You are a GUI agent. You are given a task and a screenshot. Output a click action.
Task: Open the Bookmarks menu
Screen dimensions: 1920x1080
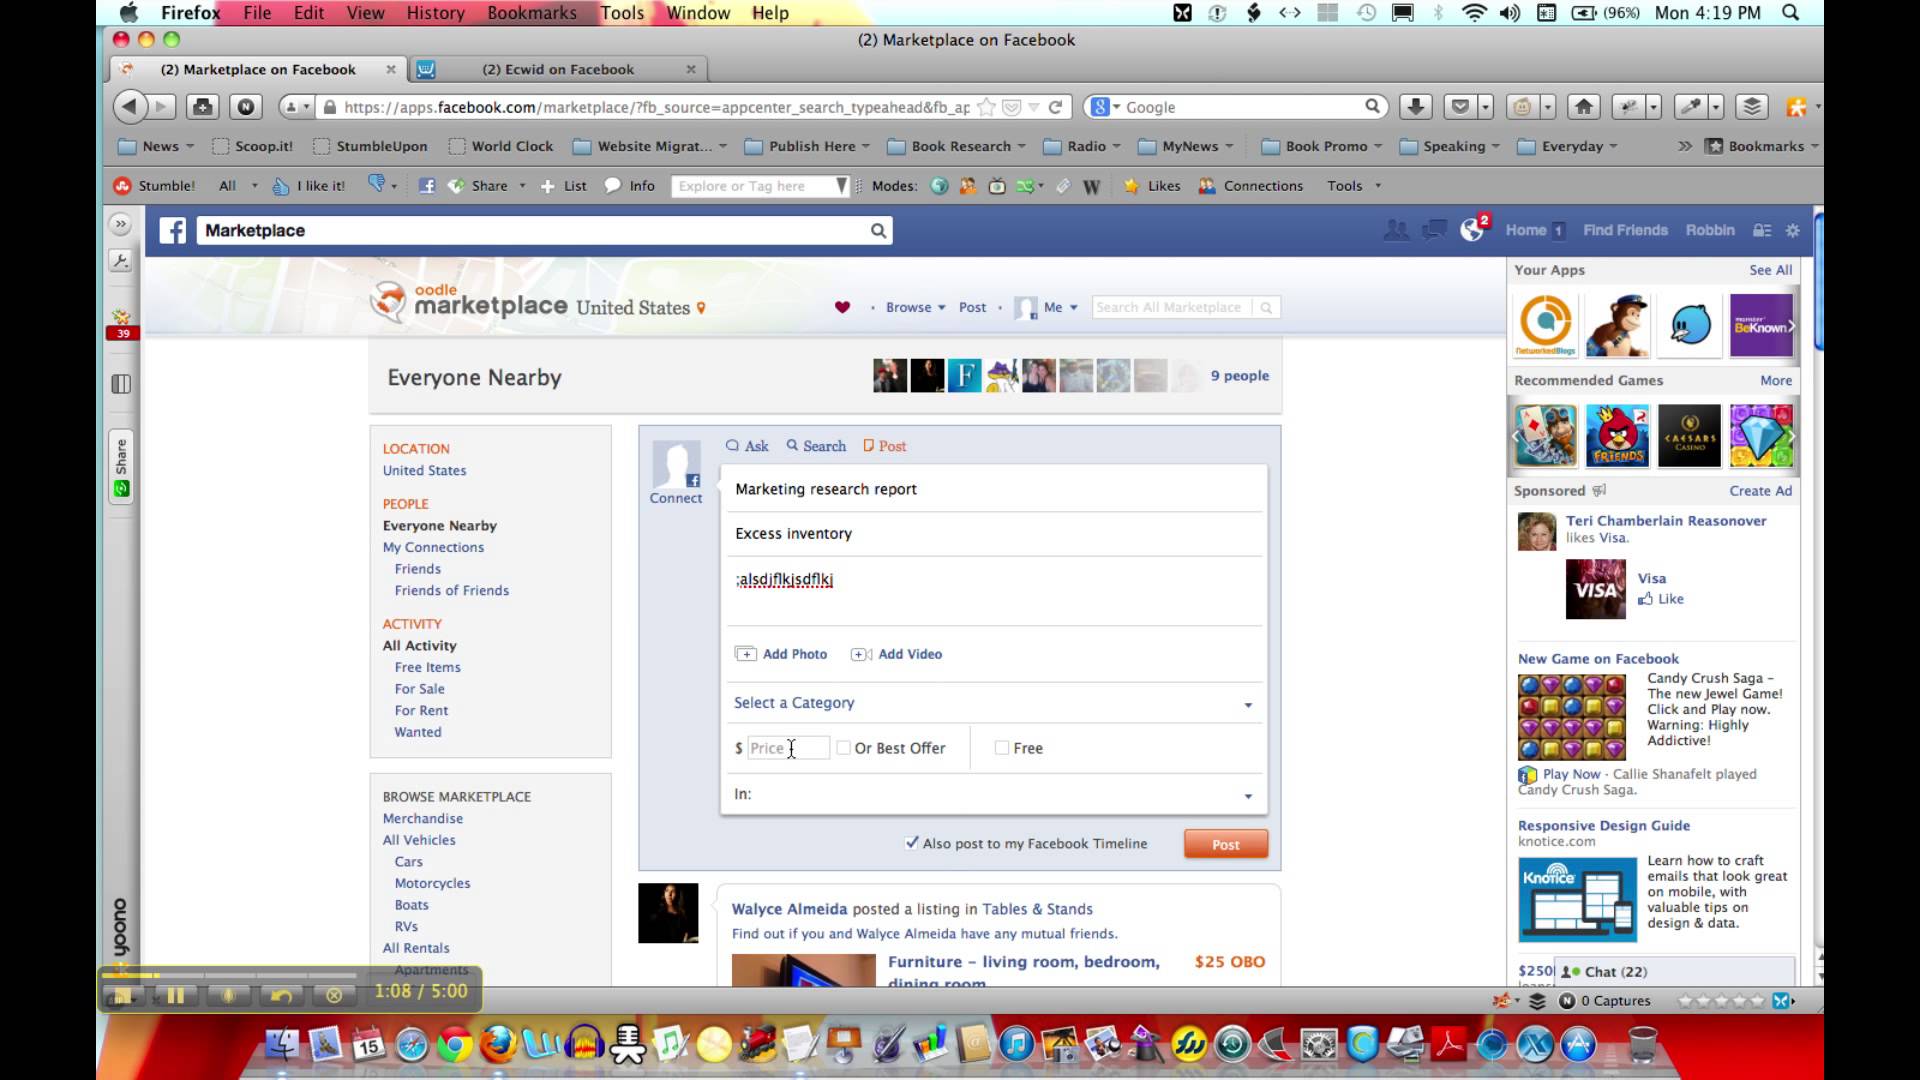531,13
